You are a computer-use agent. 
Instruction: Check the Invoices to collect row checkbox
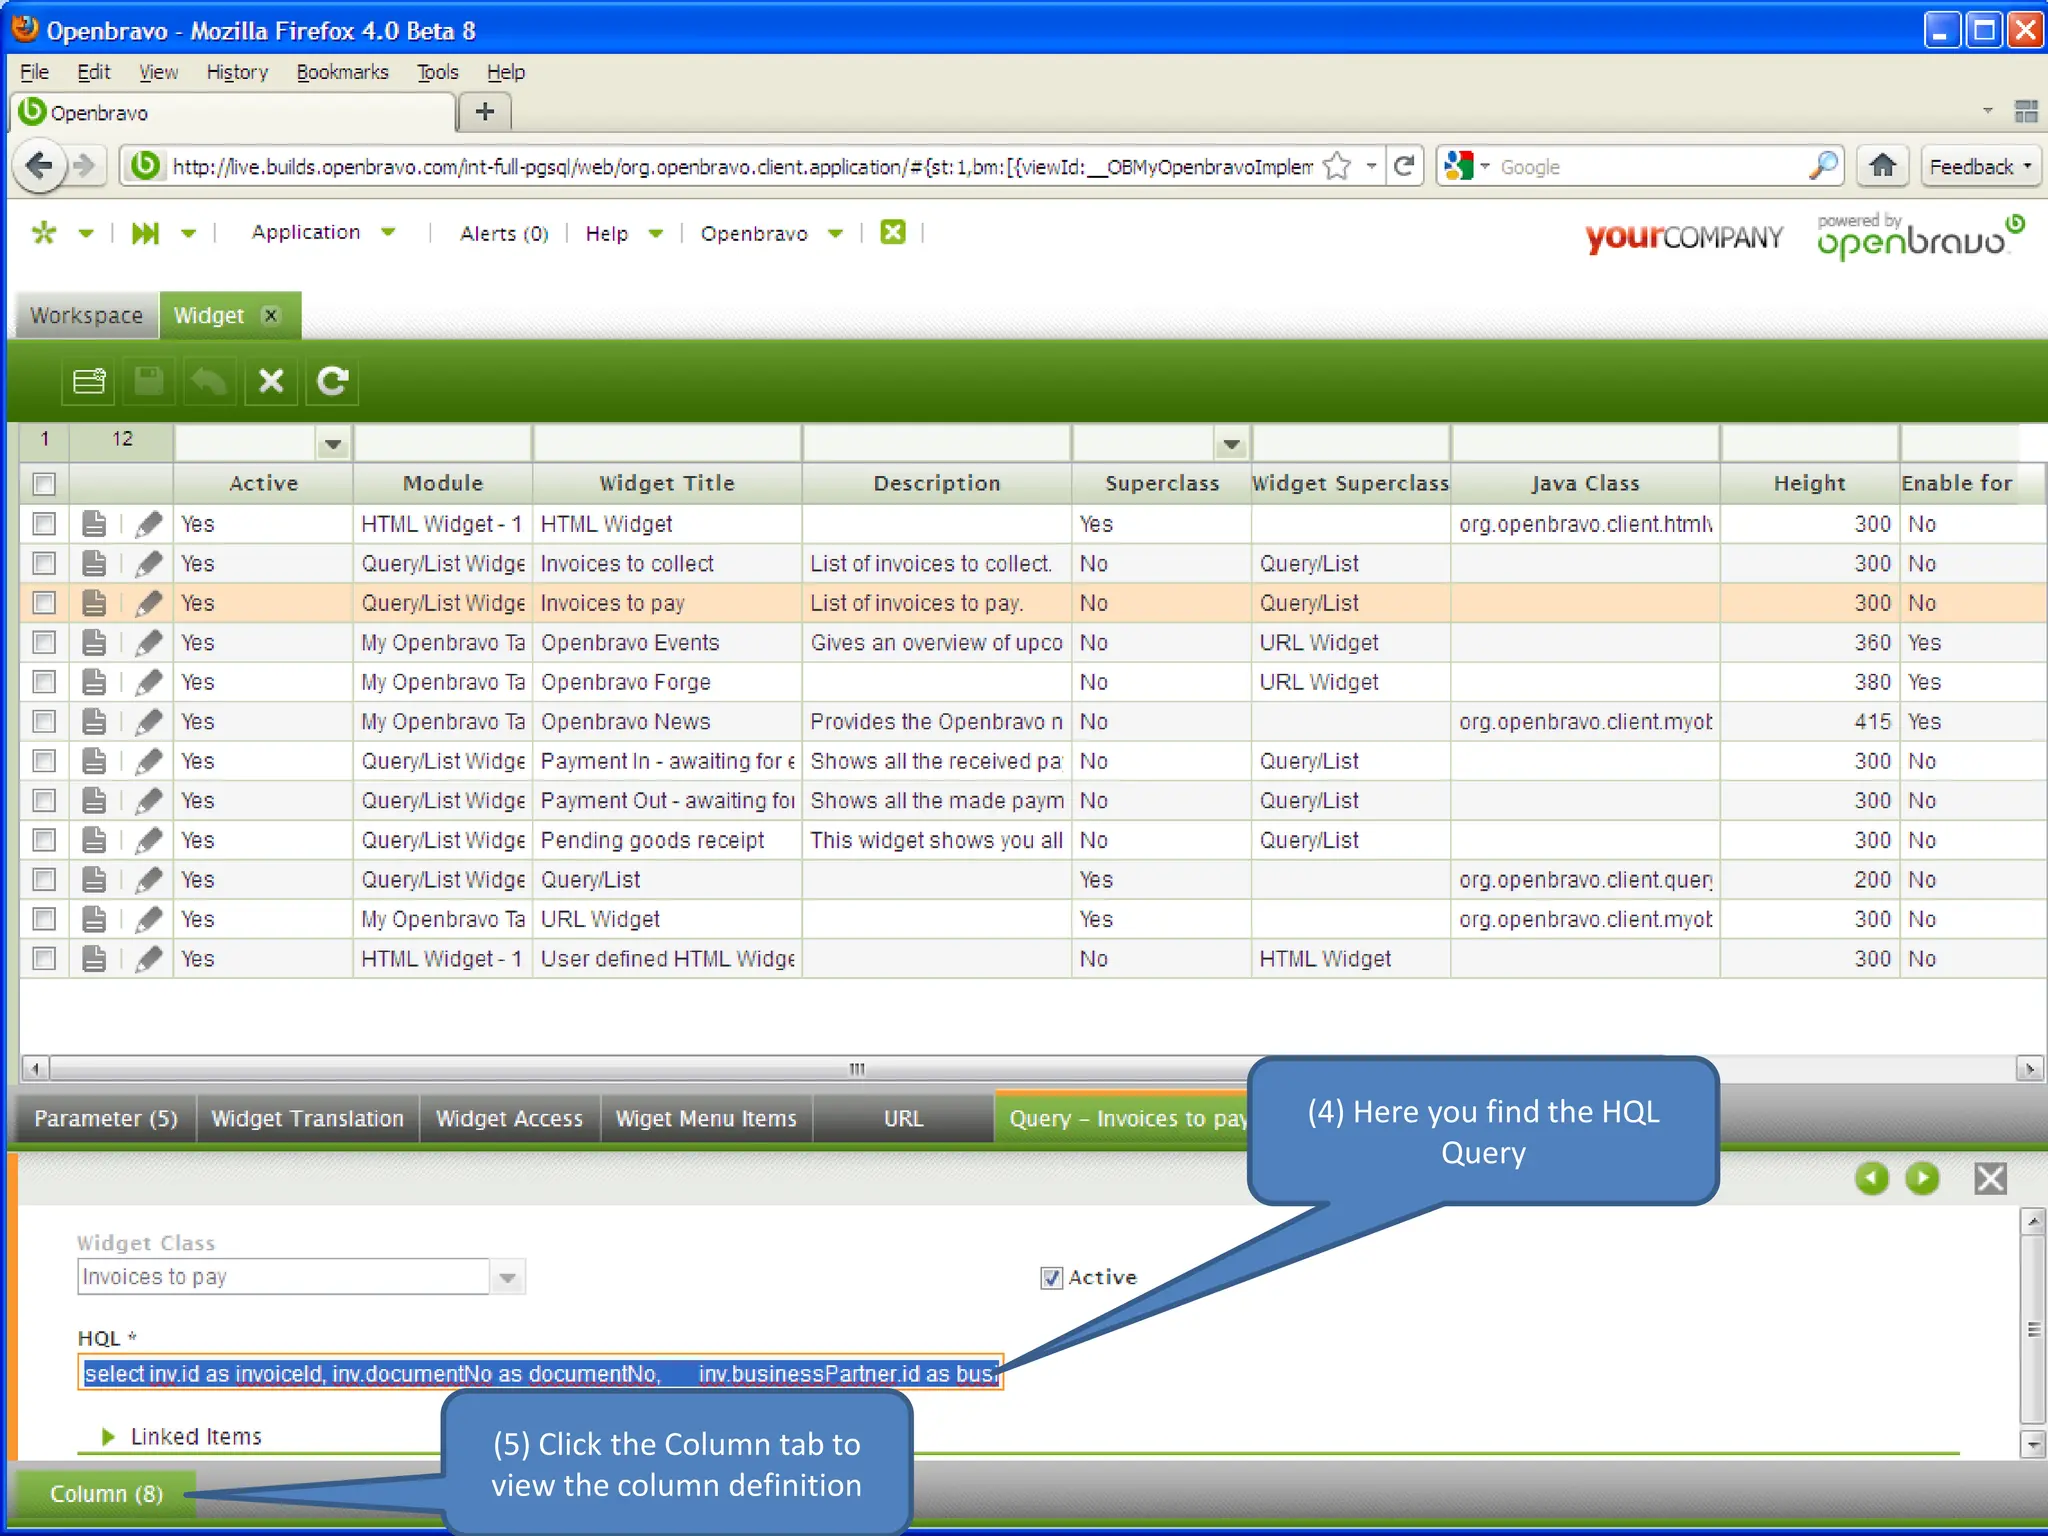44,564
